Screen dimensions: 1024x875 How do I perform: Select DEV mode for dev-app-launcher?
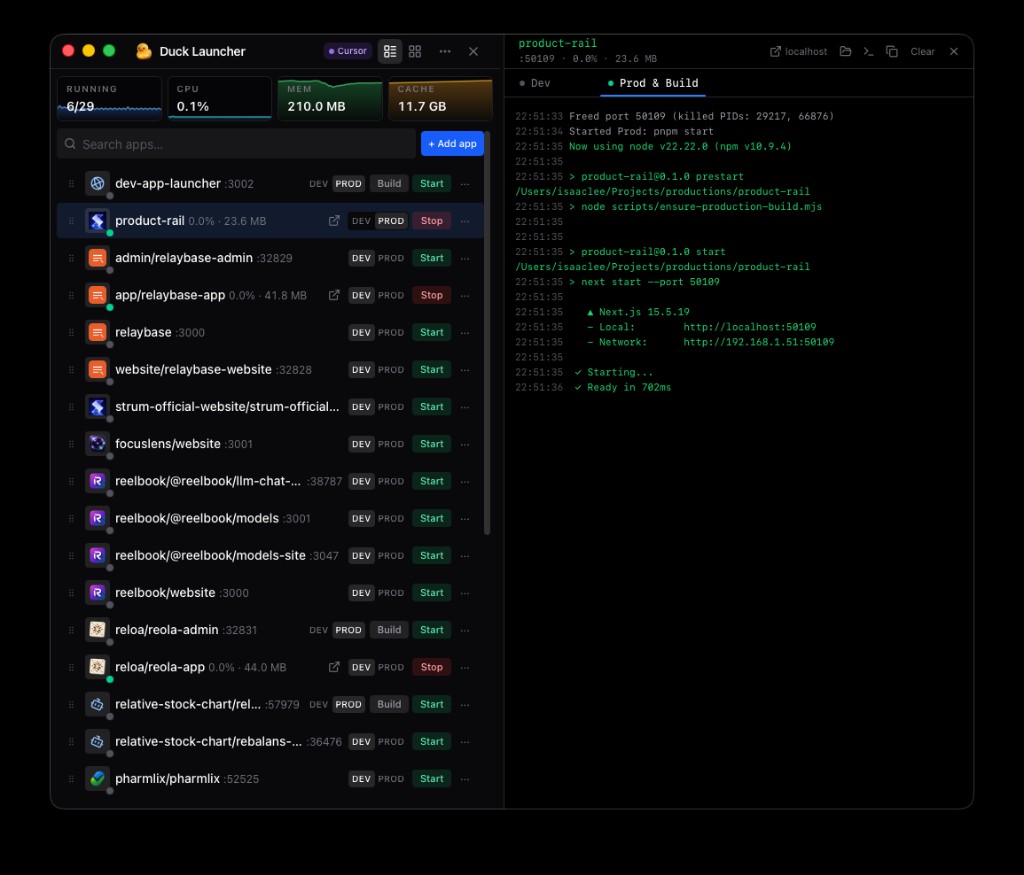click(x=318, y=183)
